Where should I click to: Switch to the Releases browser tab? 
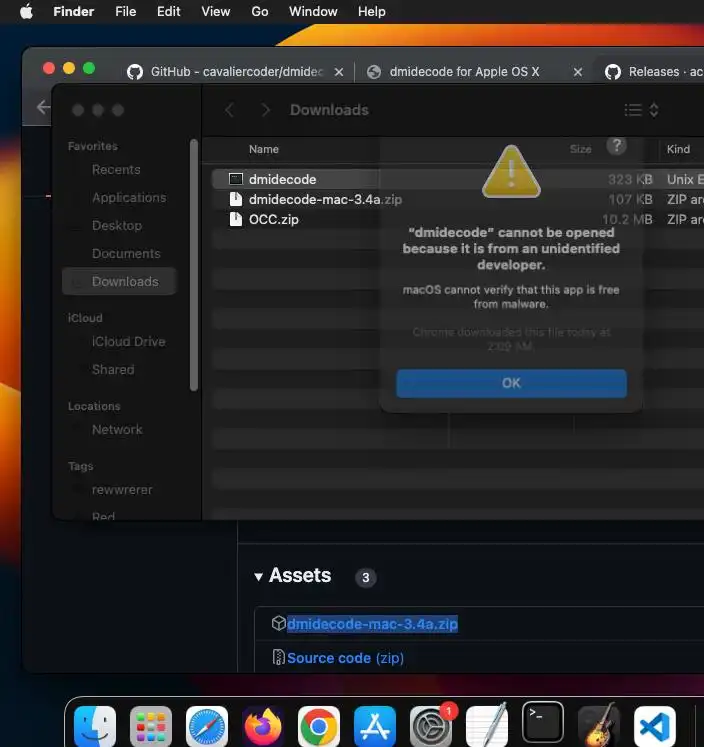pyautogui.click(x=655, y=72)
